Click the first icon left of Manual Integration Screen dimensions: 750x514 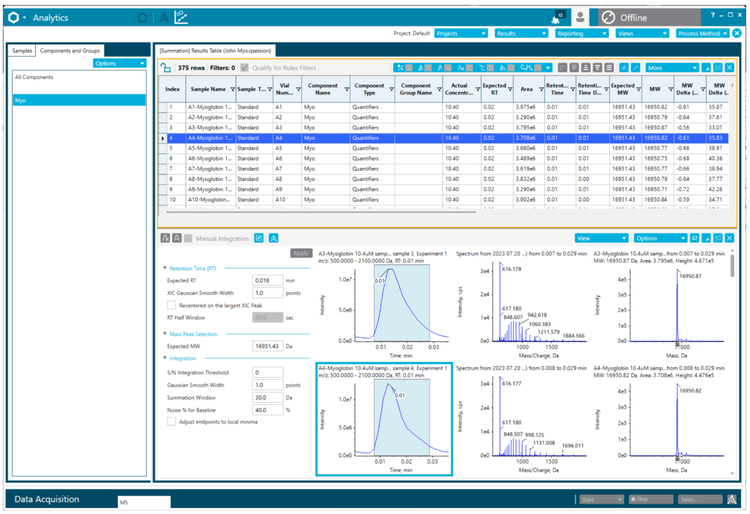coord(165,239)
